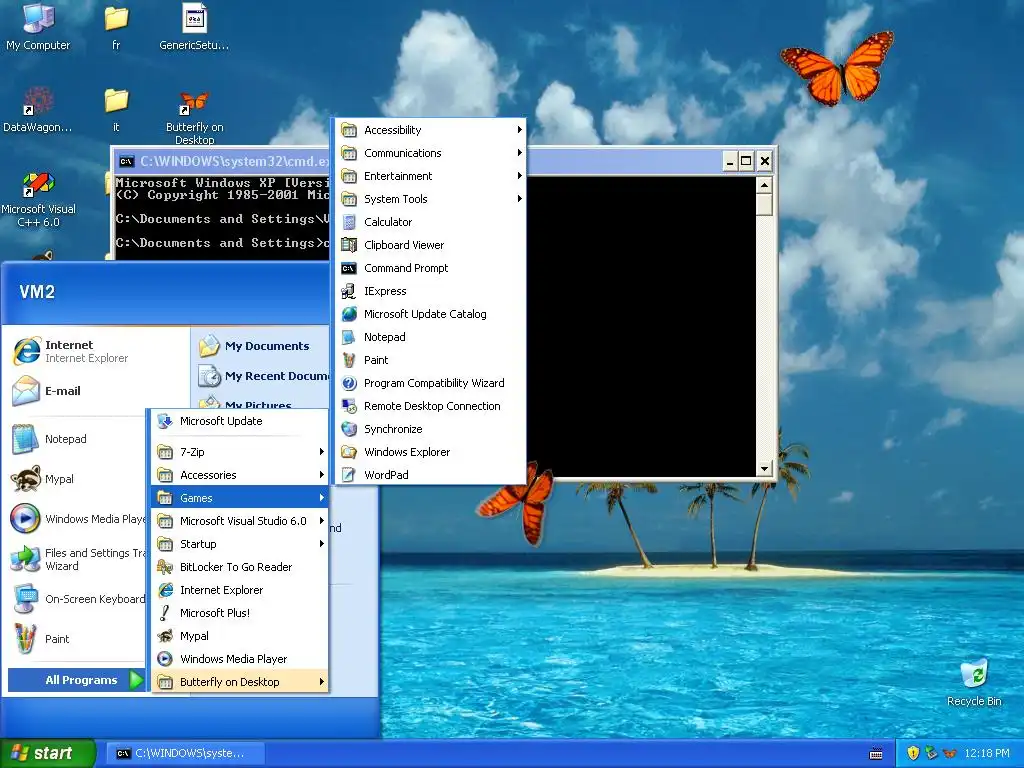Click cmd window scroll down arrow
The height and width of the screenshot is (768, 1024).
764,468
